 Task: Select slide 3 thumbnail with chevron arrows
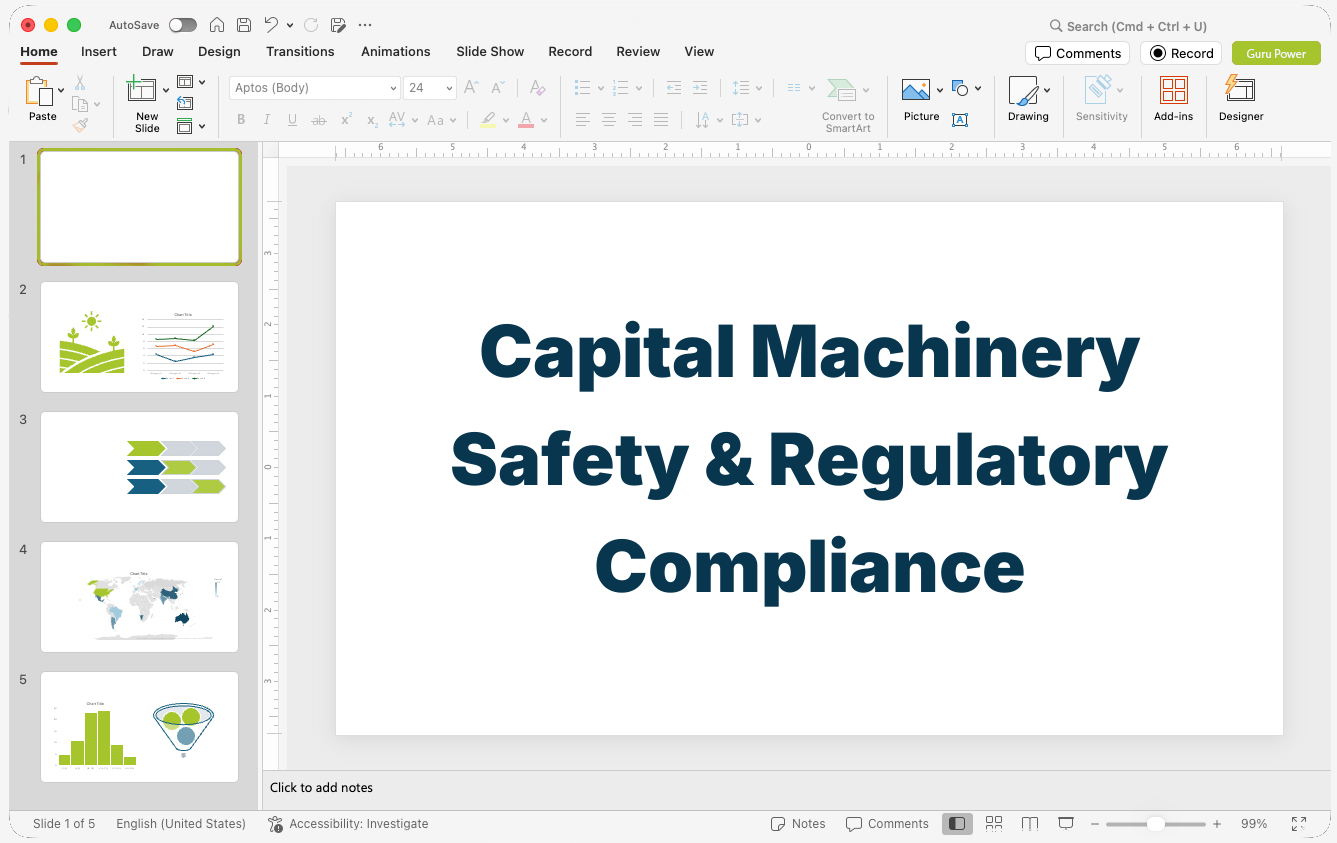pyautogui.click(x=139, y=467)
